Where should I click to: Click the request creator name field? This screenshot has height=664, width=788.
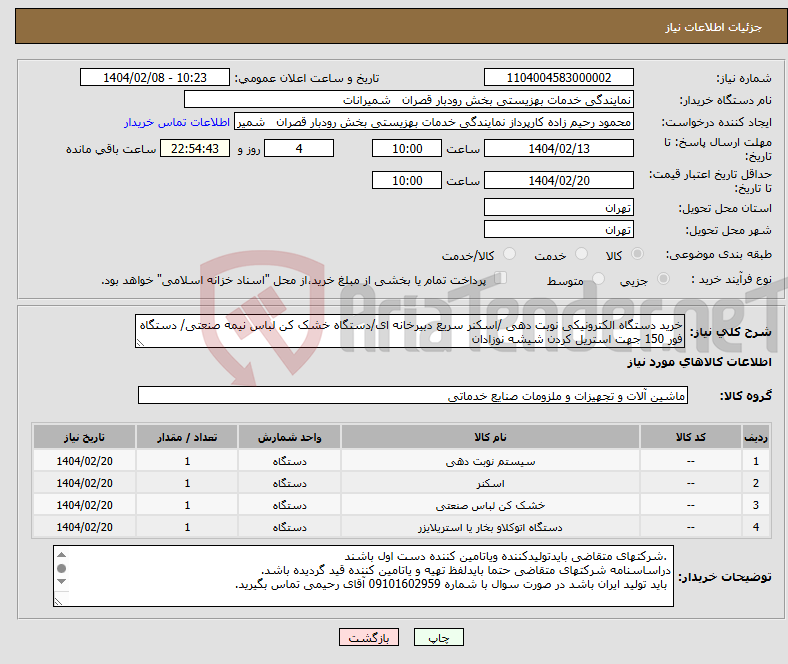(x=434, y=122)
